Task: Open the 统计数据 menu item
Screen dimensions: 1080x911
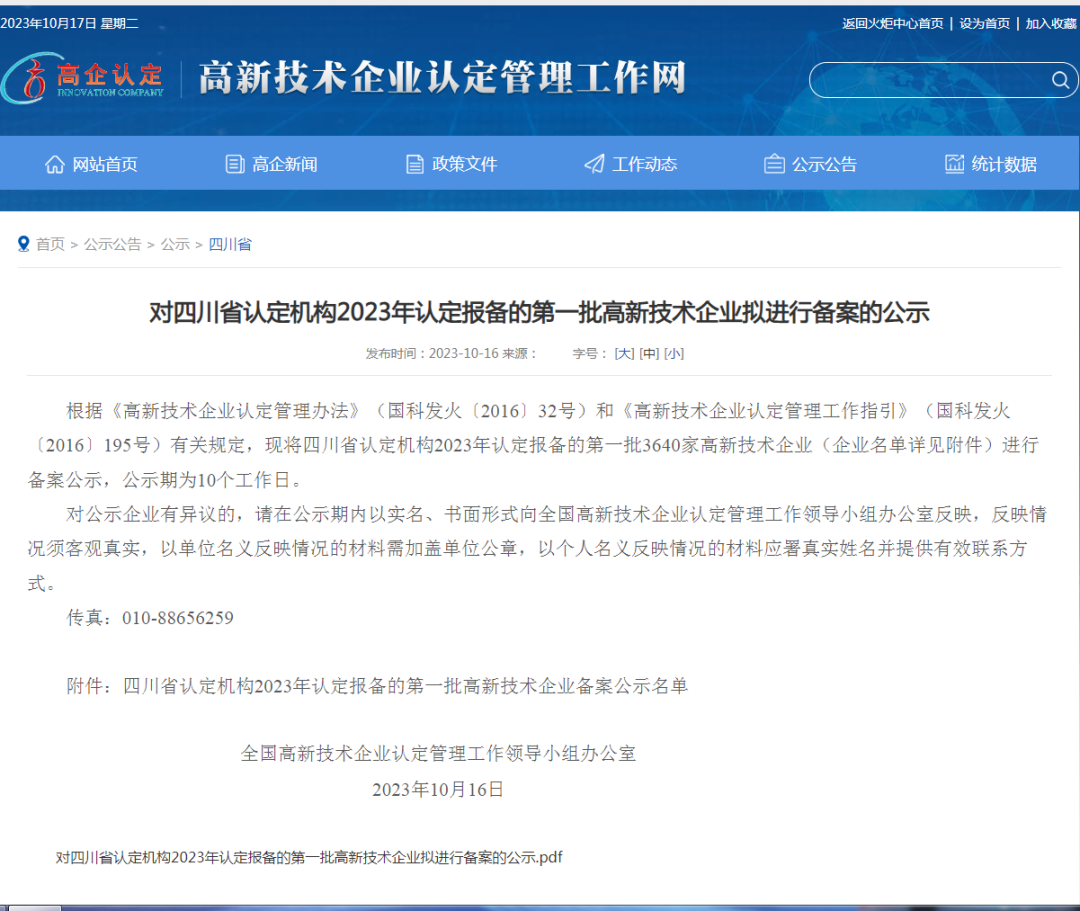Action: tap(1004, 164)
